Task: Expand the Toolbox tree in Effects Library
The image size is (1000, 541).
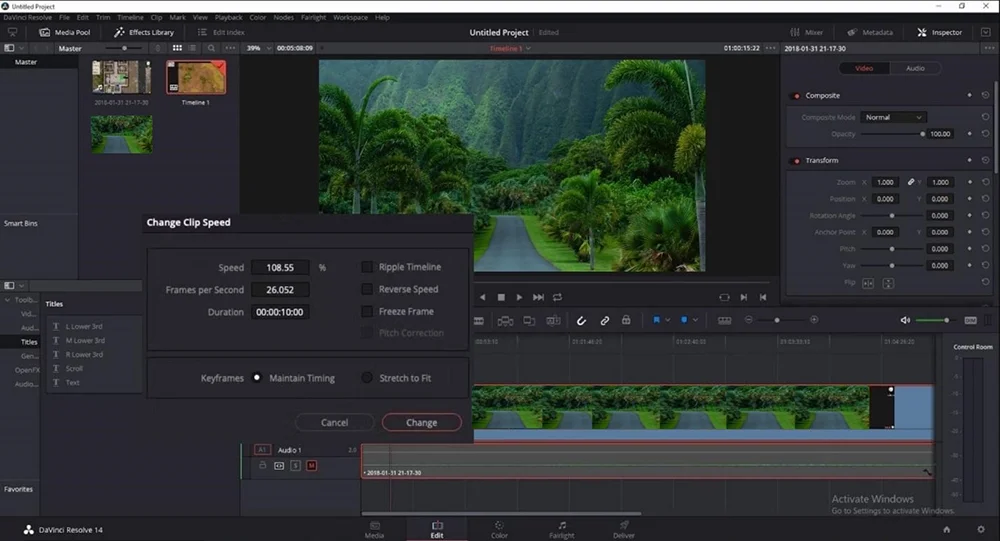Action: 8,300
